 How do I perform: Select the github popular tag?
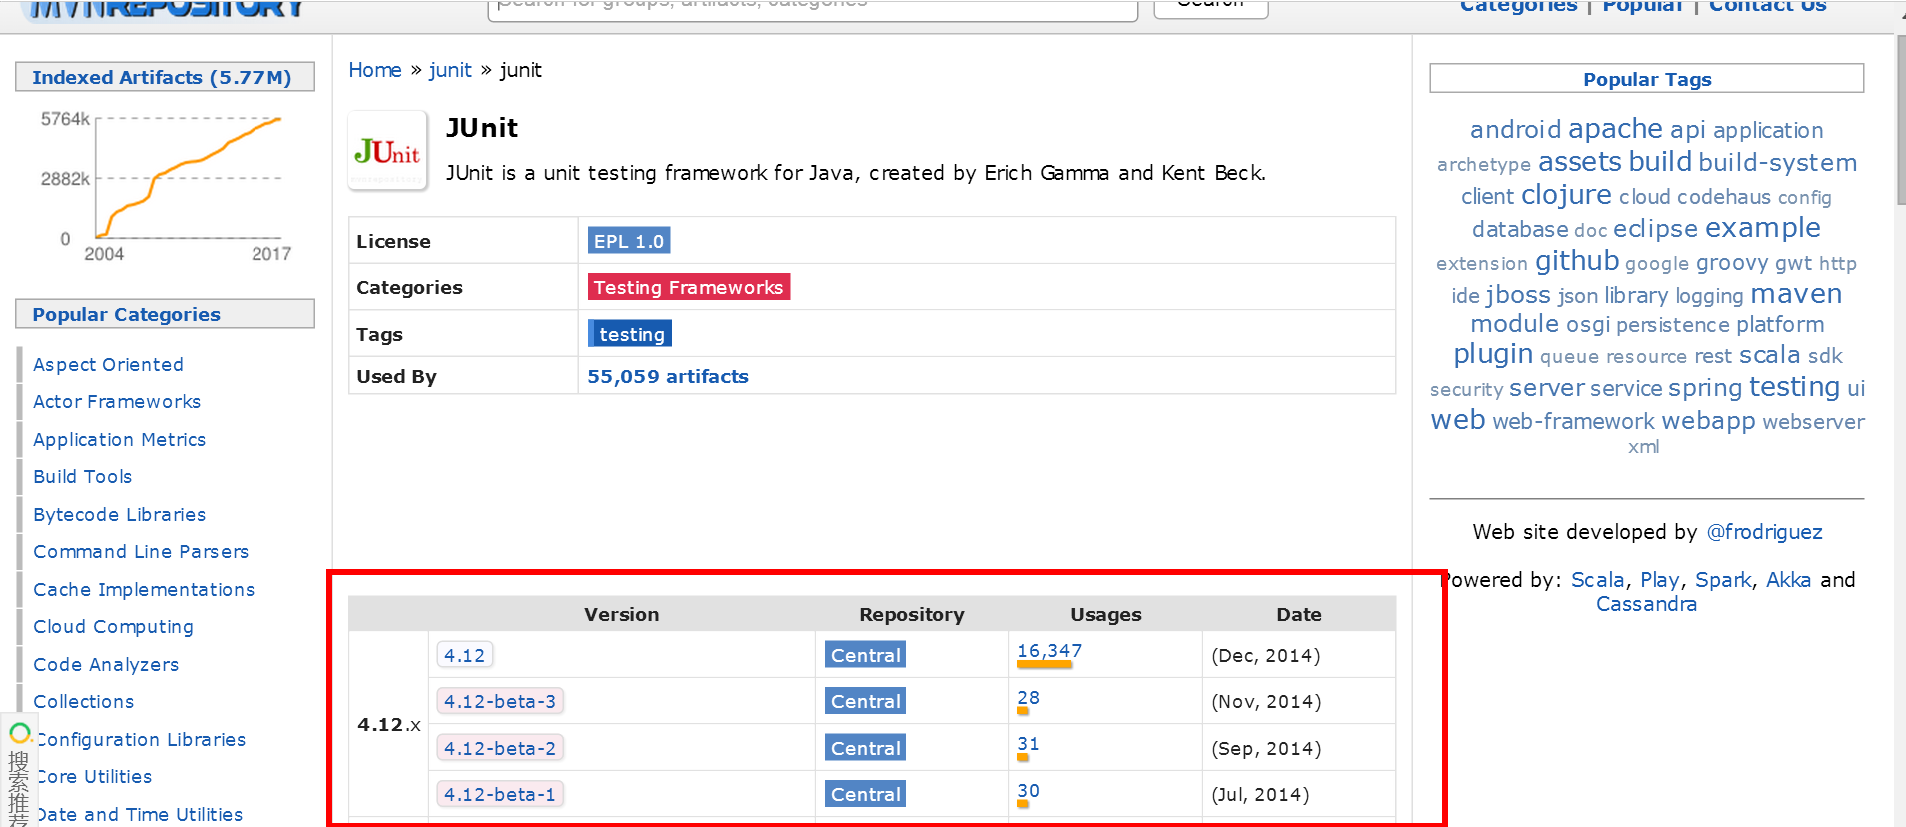coord(1577,261)
